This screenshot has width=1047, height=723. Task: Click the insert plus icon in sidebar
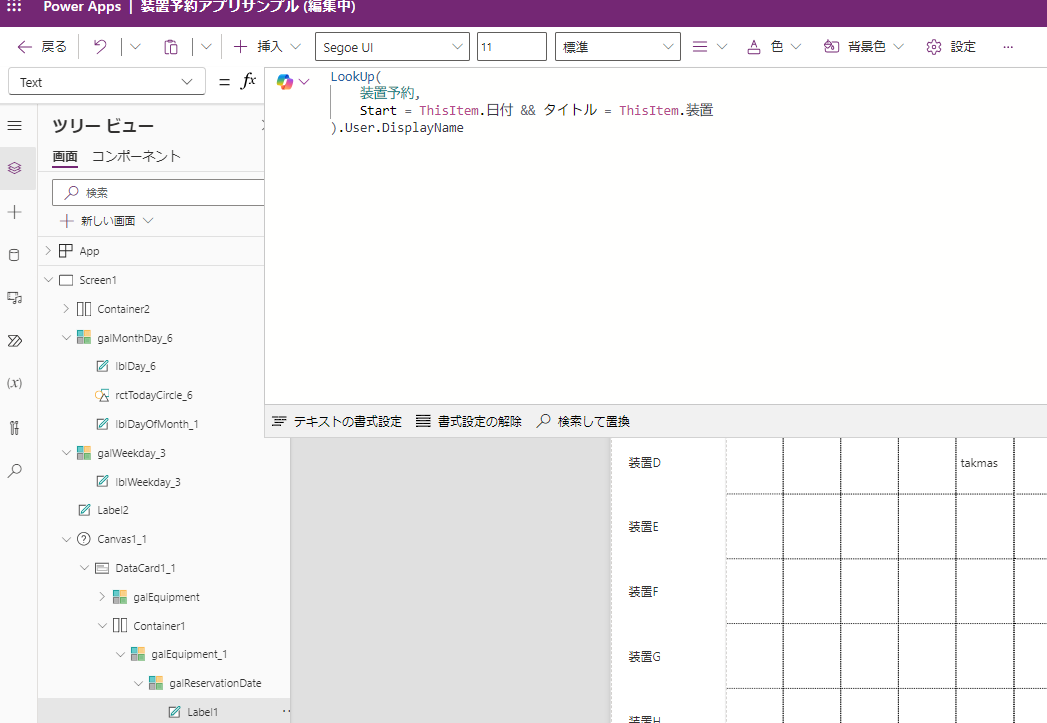point(15,212)
